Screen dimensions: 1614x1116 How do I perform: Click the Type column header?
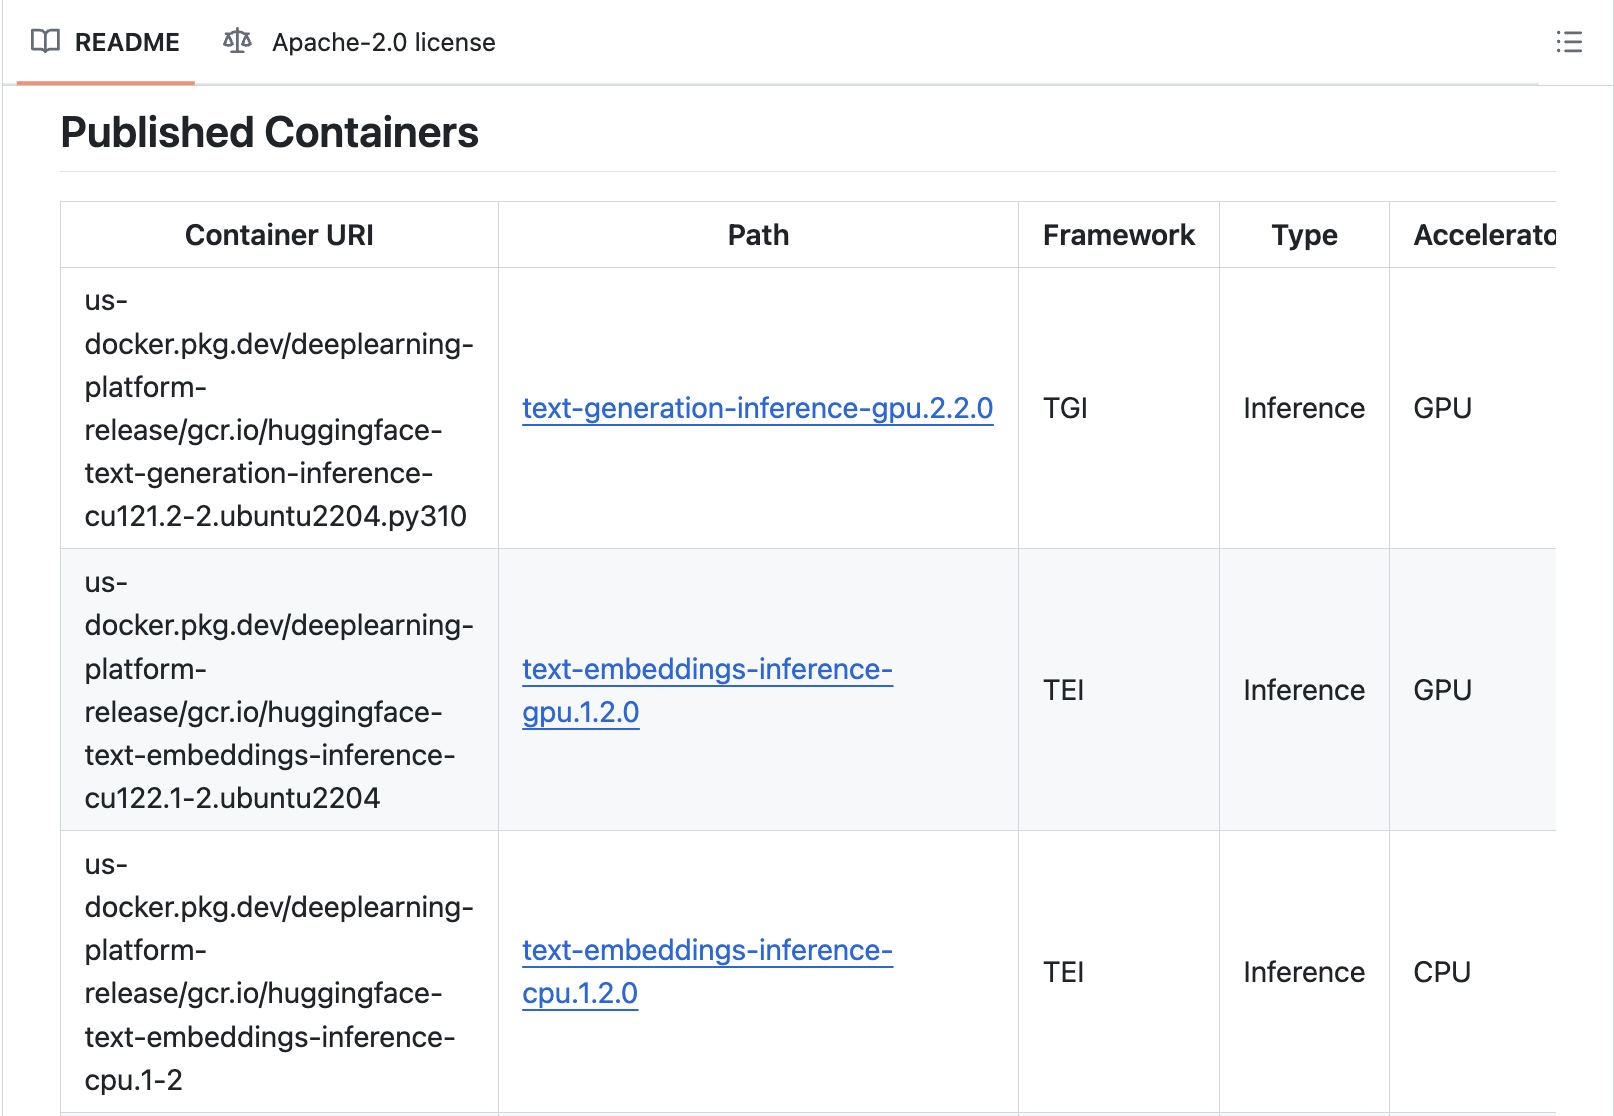click(x=1304, y=235)
